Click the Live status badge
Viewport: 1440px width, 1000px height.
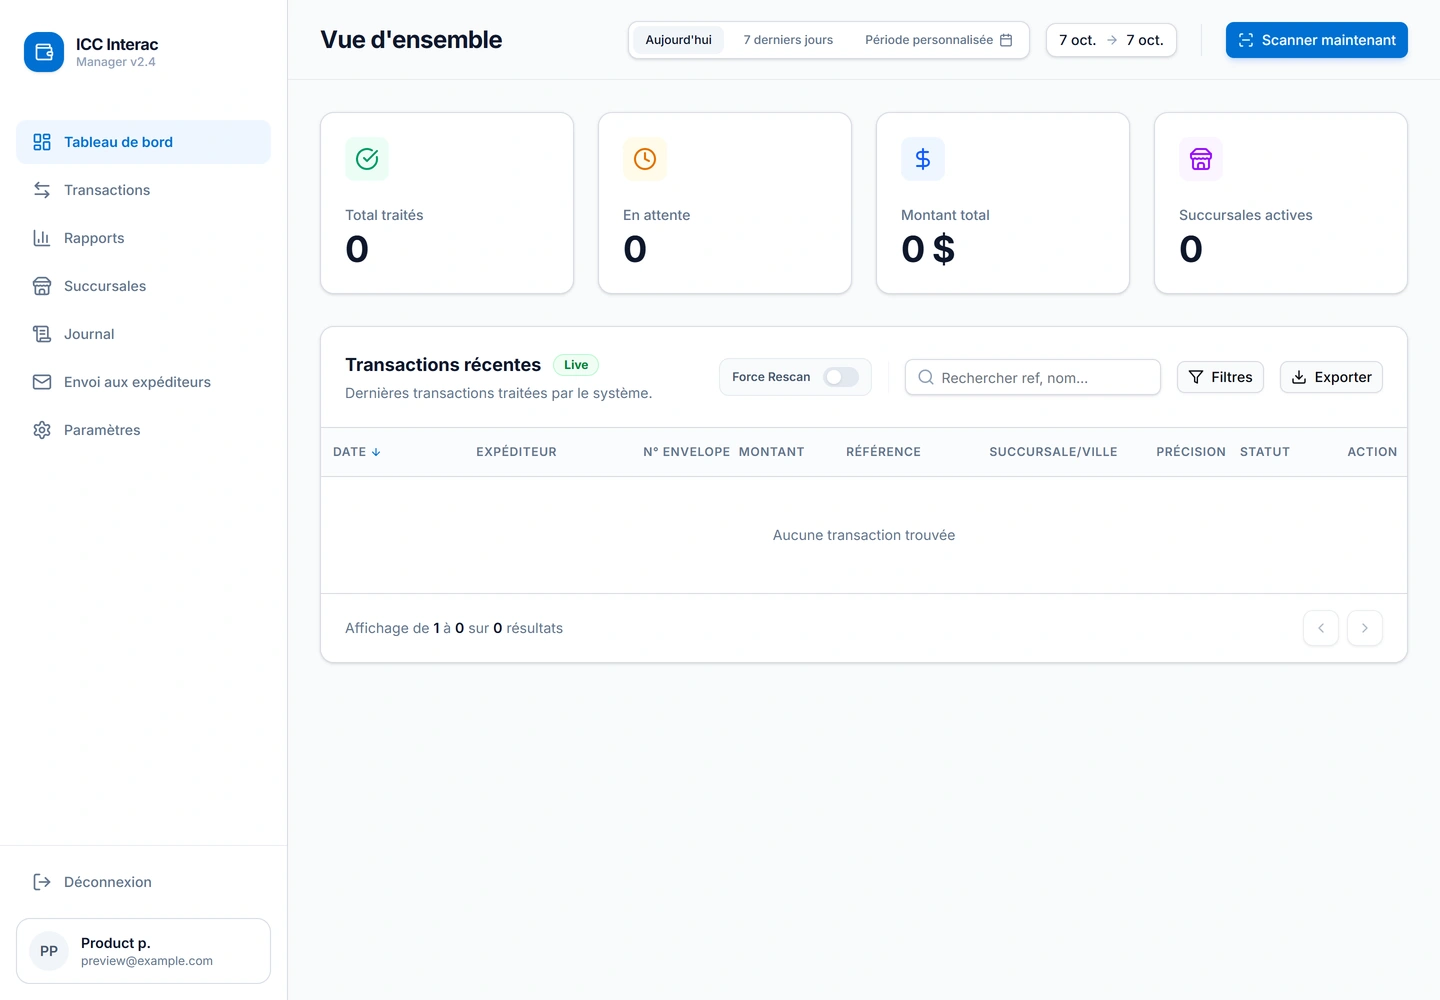click(x=576, y=365)
